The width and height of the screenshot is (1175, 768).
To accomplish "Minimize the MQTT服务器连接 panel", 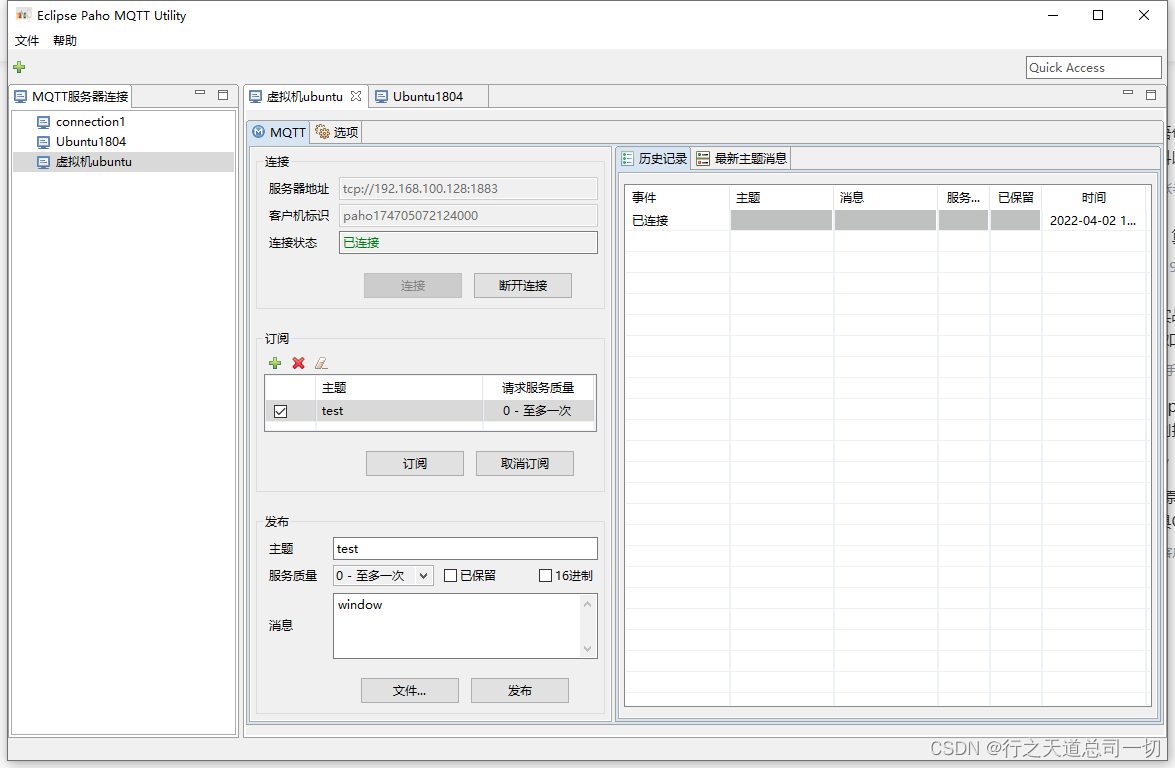I will (200, 93).
